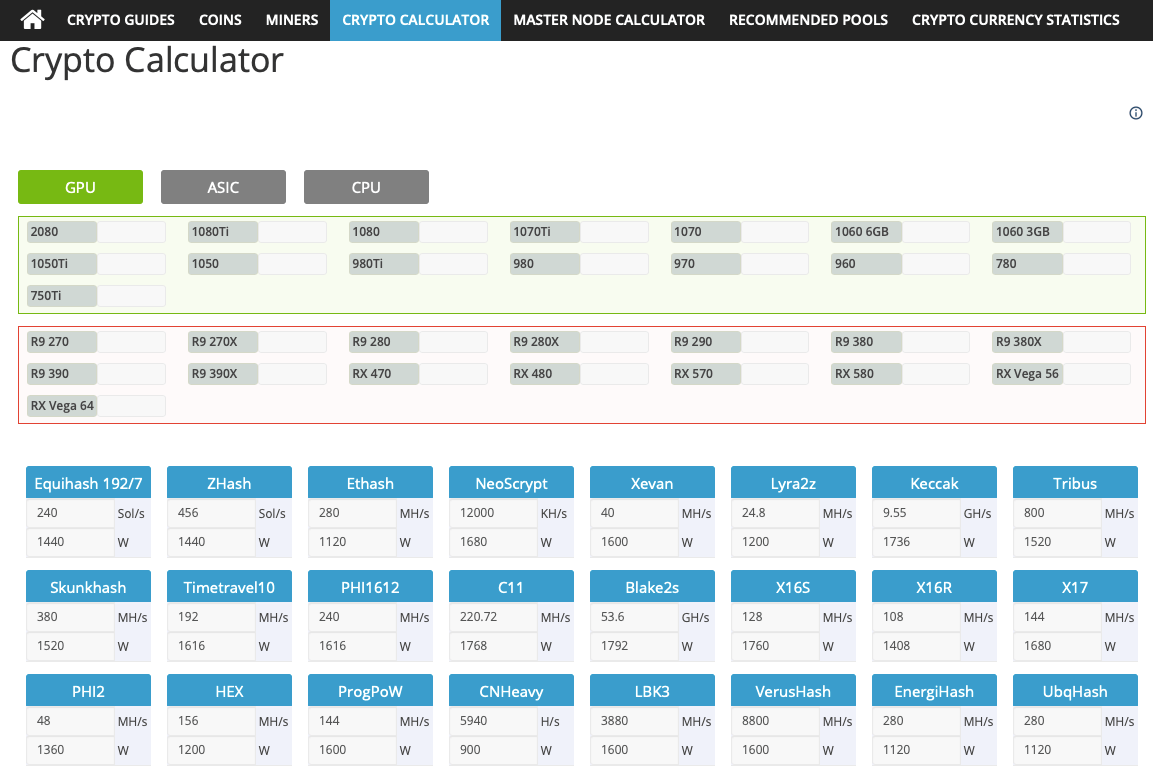The width and height of the screenshot is (1153, 774).
Task: Select the VerusHash algorithm header
Action: click(793, 691)
